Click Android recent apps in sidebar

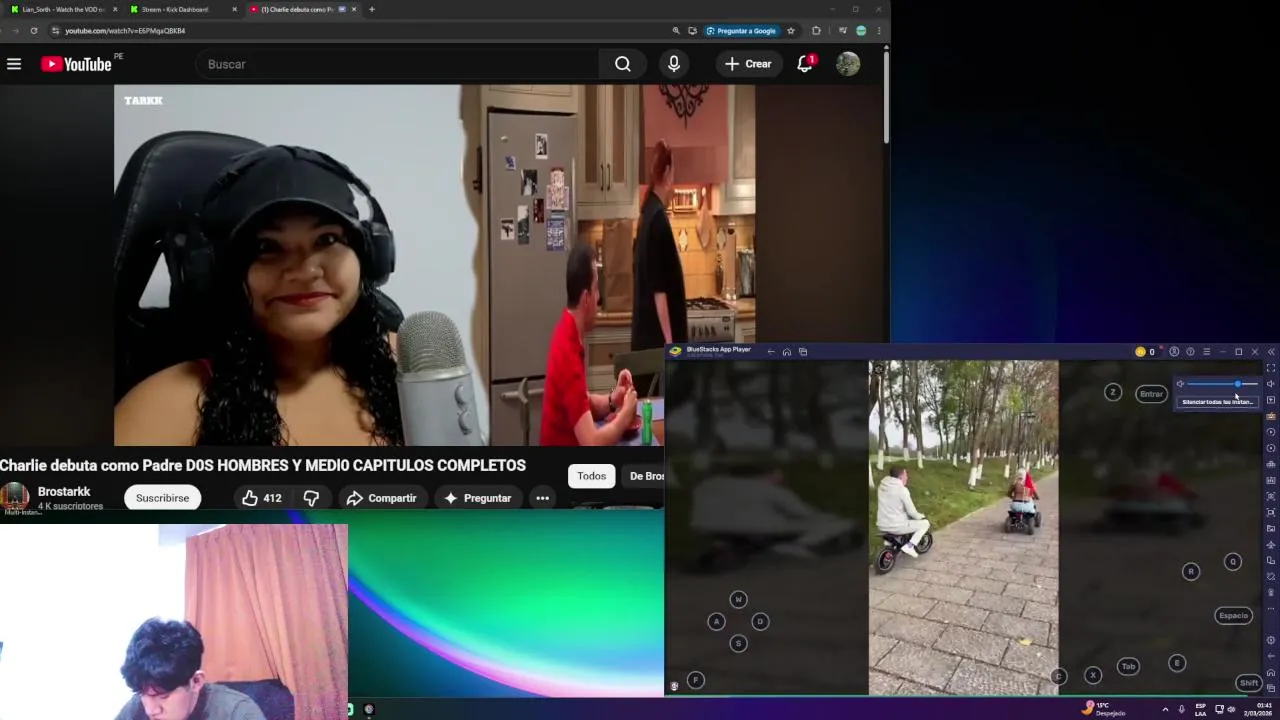pos(1271,687)
